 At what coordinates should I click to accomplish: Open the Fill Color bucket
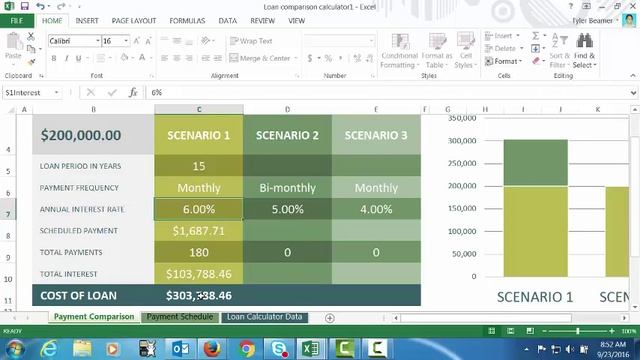(x=125, y=58)
